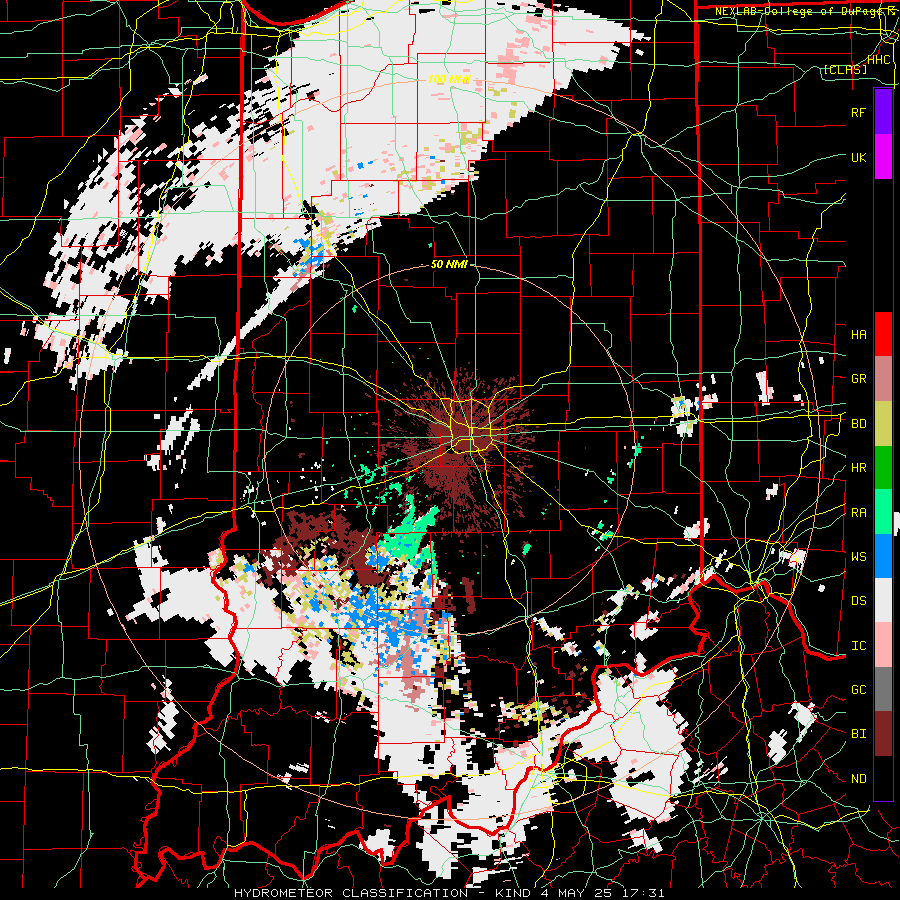Viewport: 900px width, 900px height.
Task: Click the RF legend label
Action: tap(858, 112)
